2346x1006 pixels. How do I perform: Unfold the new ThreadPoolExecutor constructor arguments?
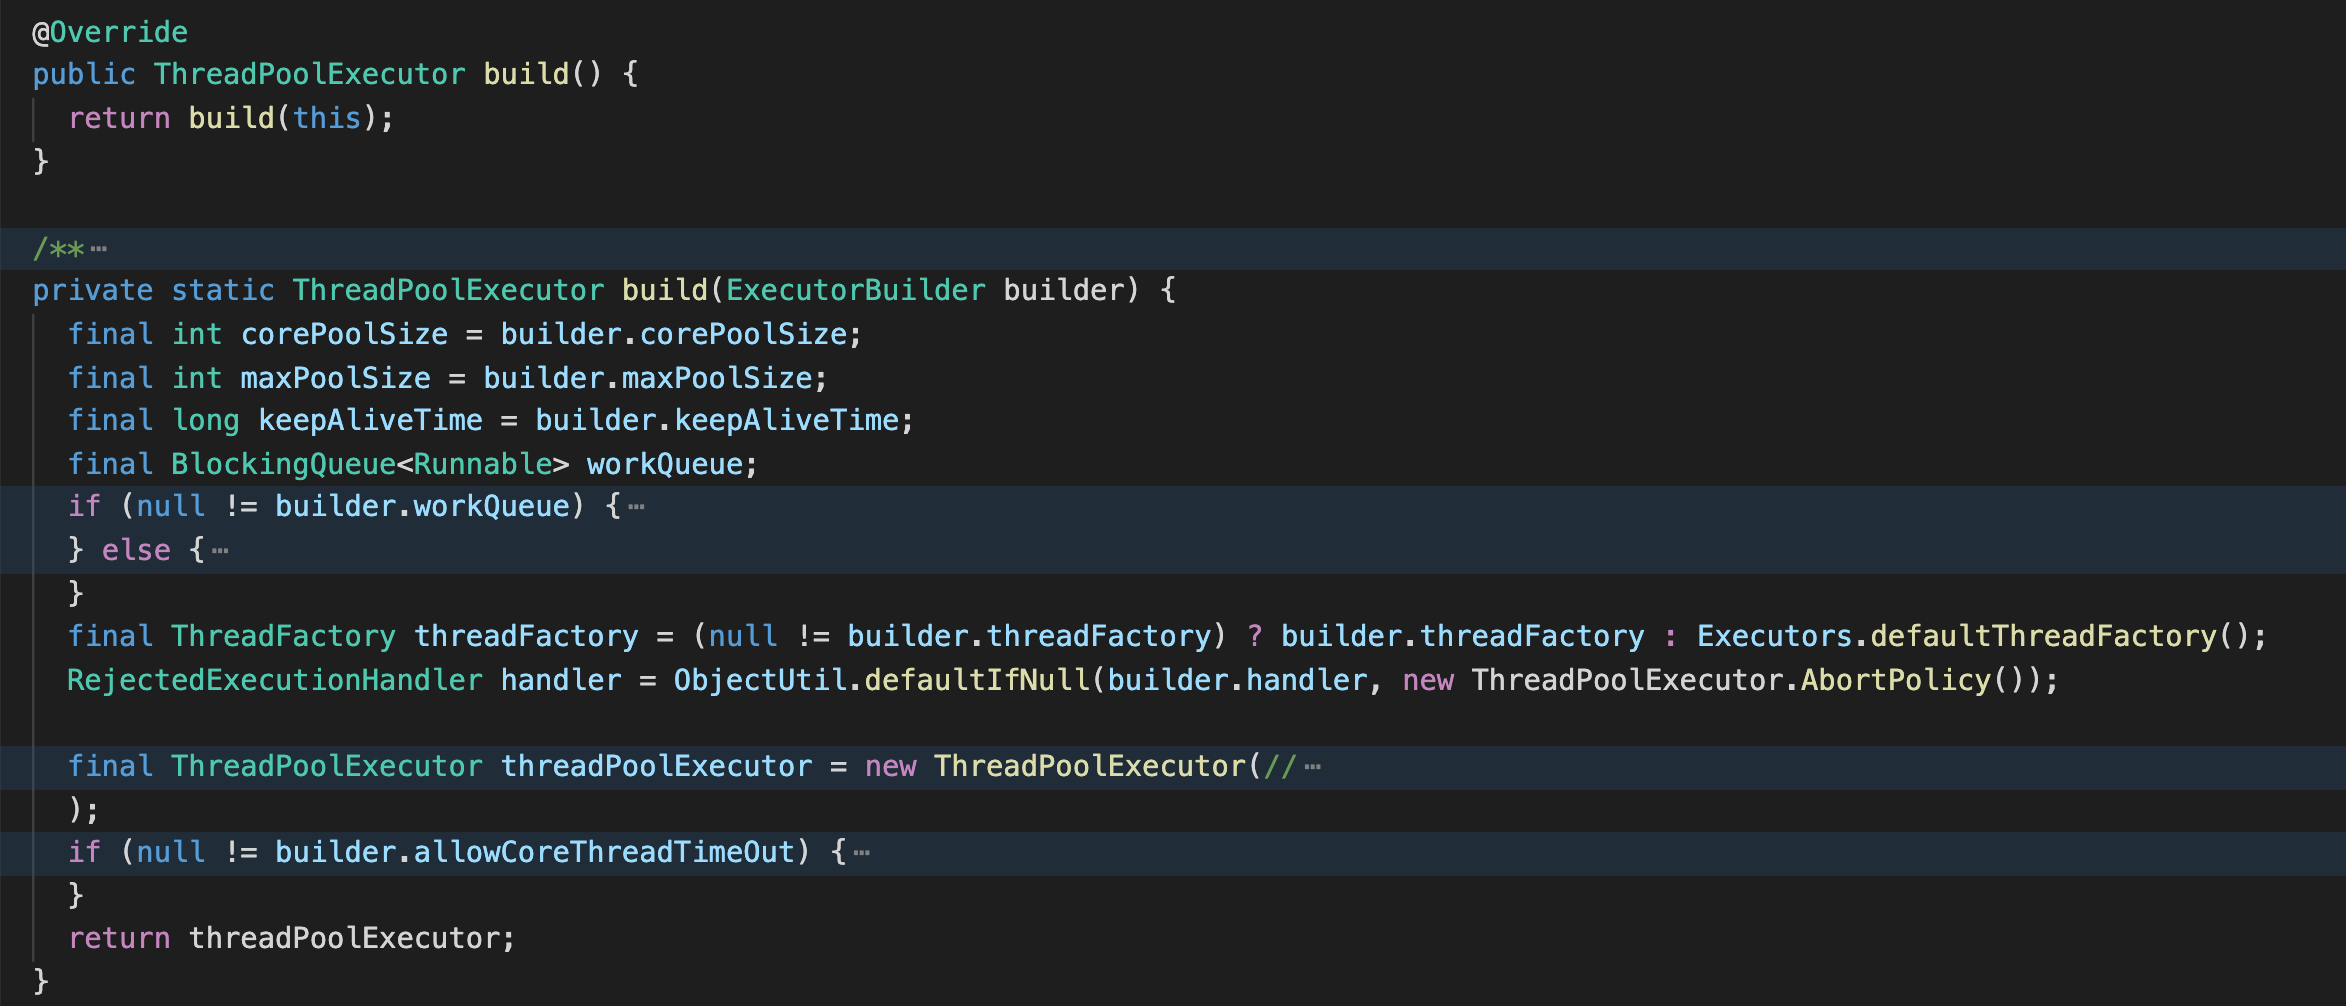[x=1312, y=768]
